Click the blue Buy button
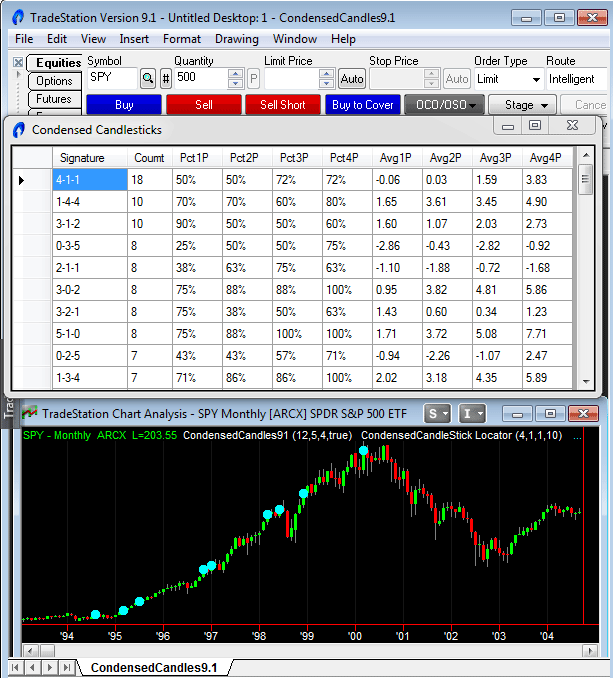Screen dimensions: 613x678 (124, 105)
